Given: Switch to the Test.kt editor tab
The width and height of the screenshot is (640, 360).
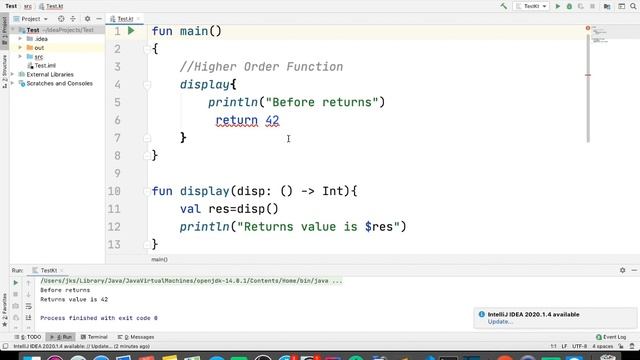Looking at the screenshot, I should (x=125, y=19).
